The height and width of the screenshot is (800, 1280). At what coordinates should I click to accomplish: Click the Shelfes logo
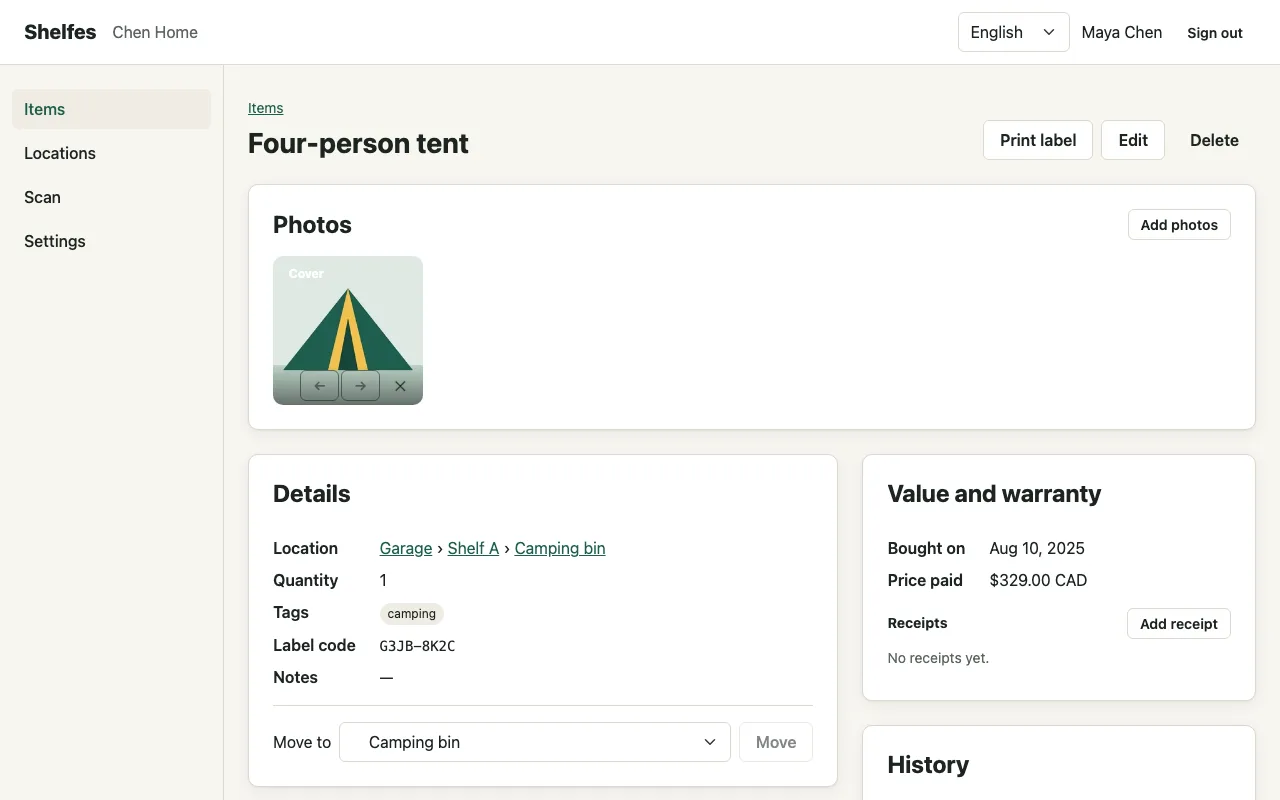click(x=60, y=32)
